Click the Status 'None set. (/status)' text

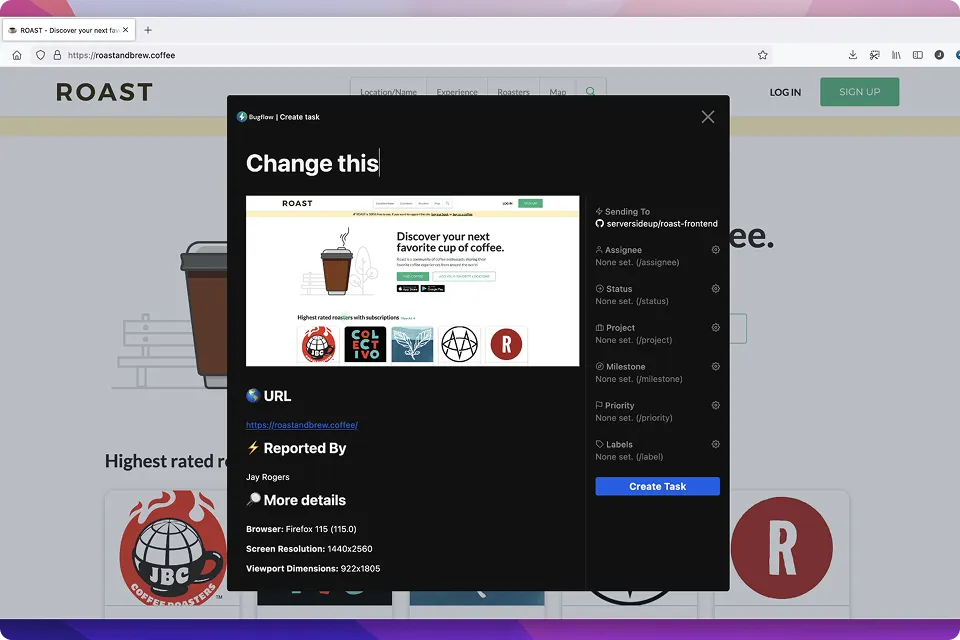coord(632,301)
